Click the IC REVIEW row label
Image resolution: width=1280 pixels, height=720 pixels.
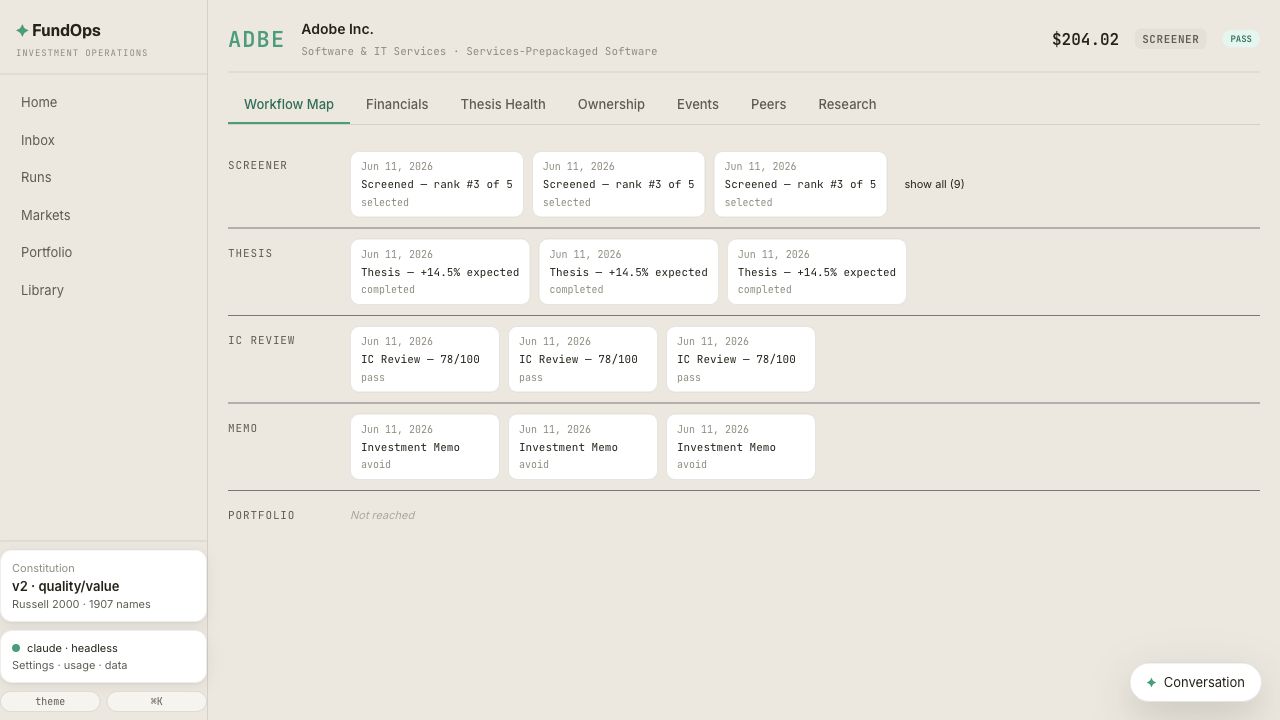[x=262, y=341]
